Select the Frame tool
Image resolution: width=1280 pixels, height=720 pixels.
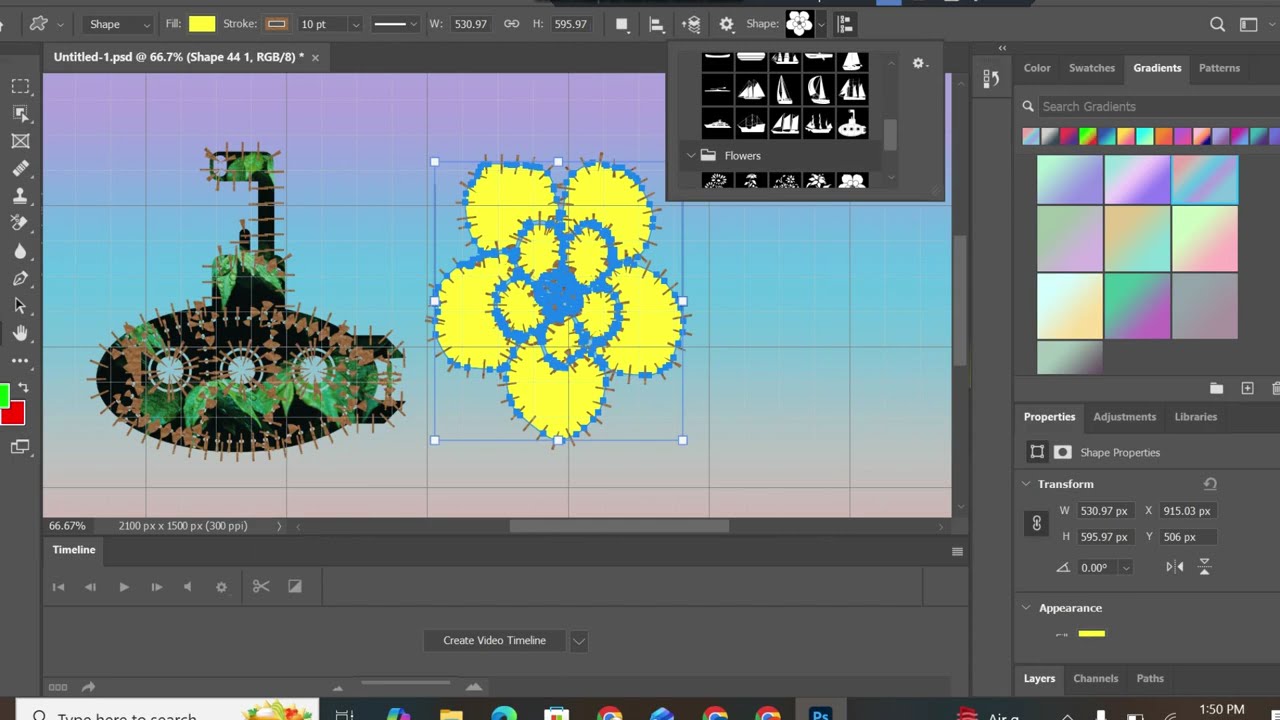pyautogui.click(x=20, y=141)
